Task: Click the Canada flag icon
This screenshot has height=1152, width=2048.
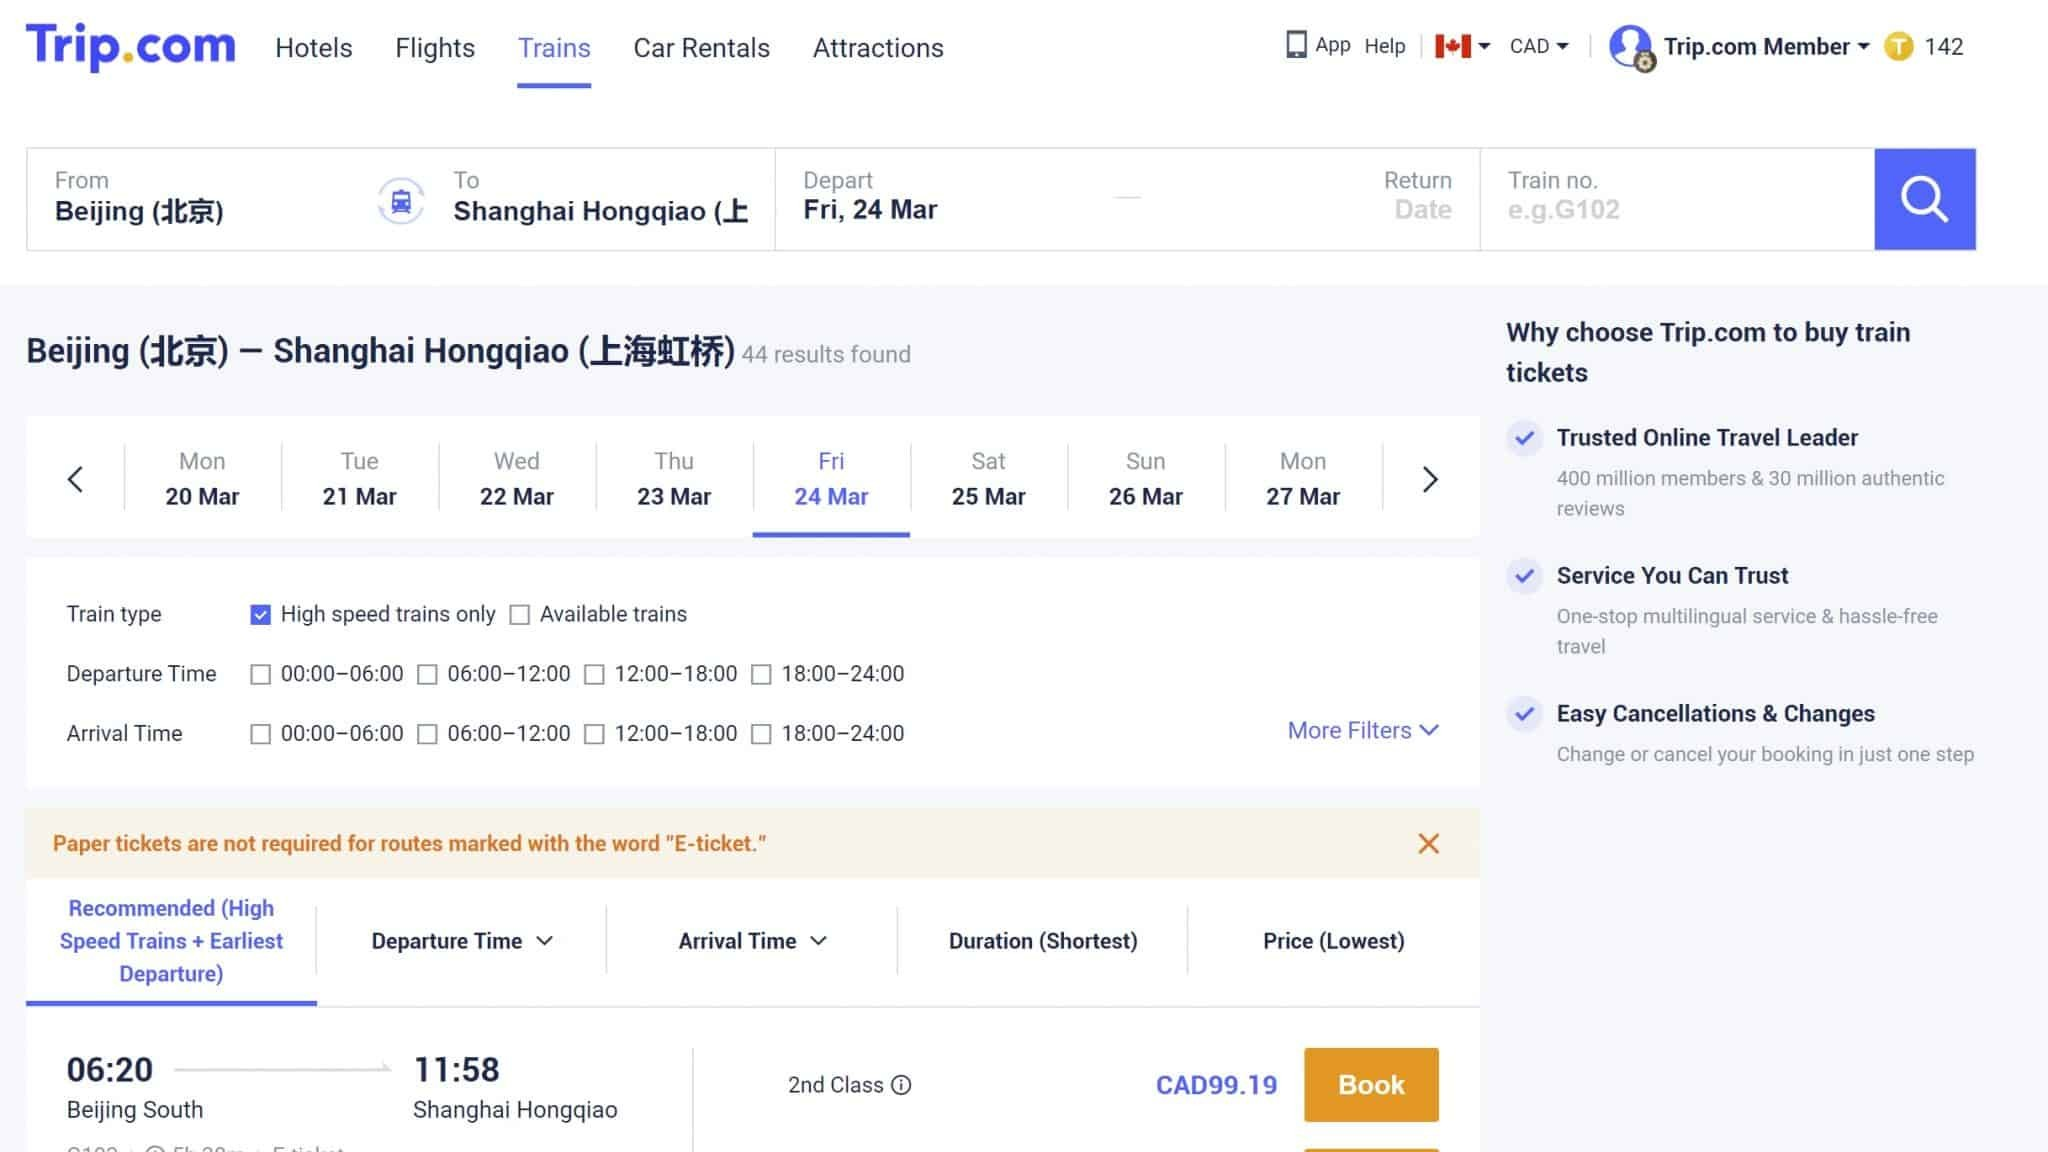Action: click(1452, 46)
